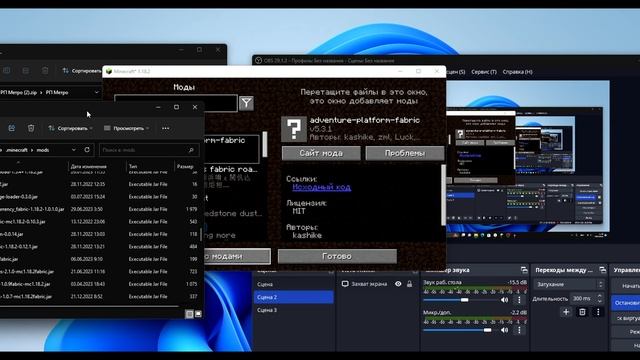Open the Затухание transition dropdown in OBS

click(569, 284)
